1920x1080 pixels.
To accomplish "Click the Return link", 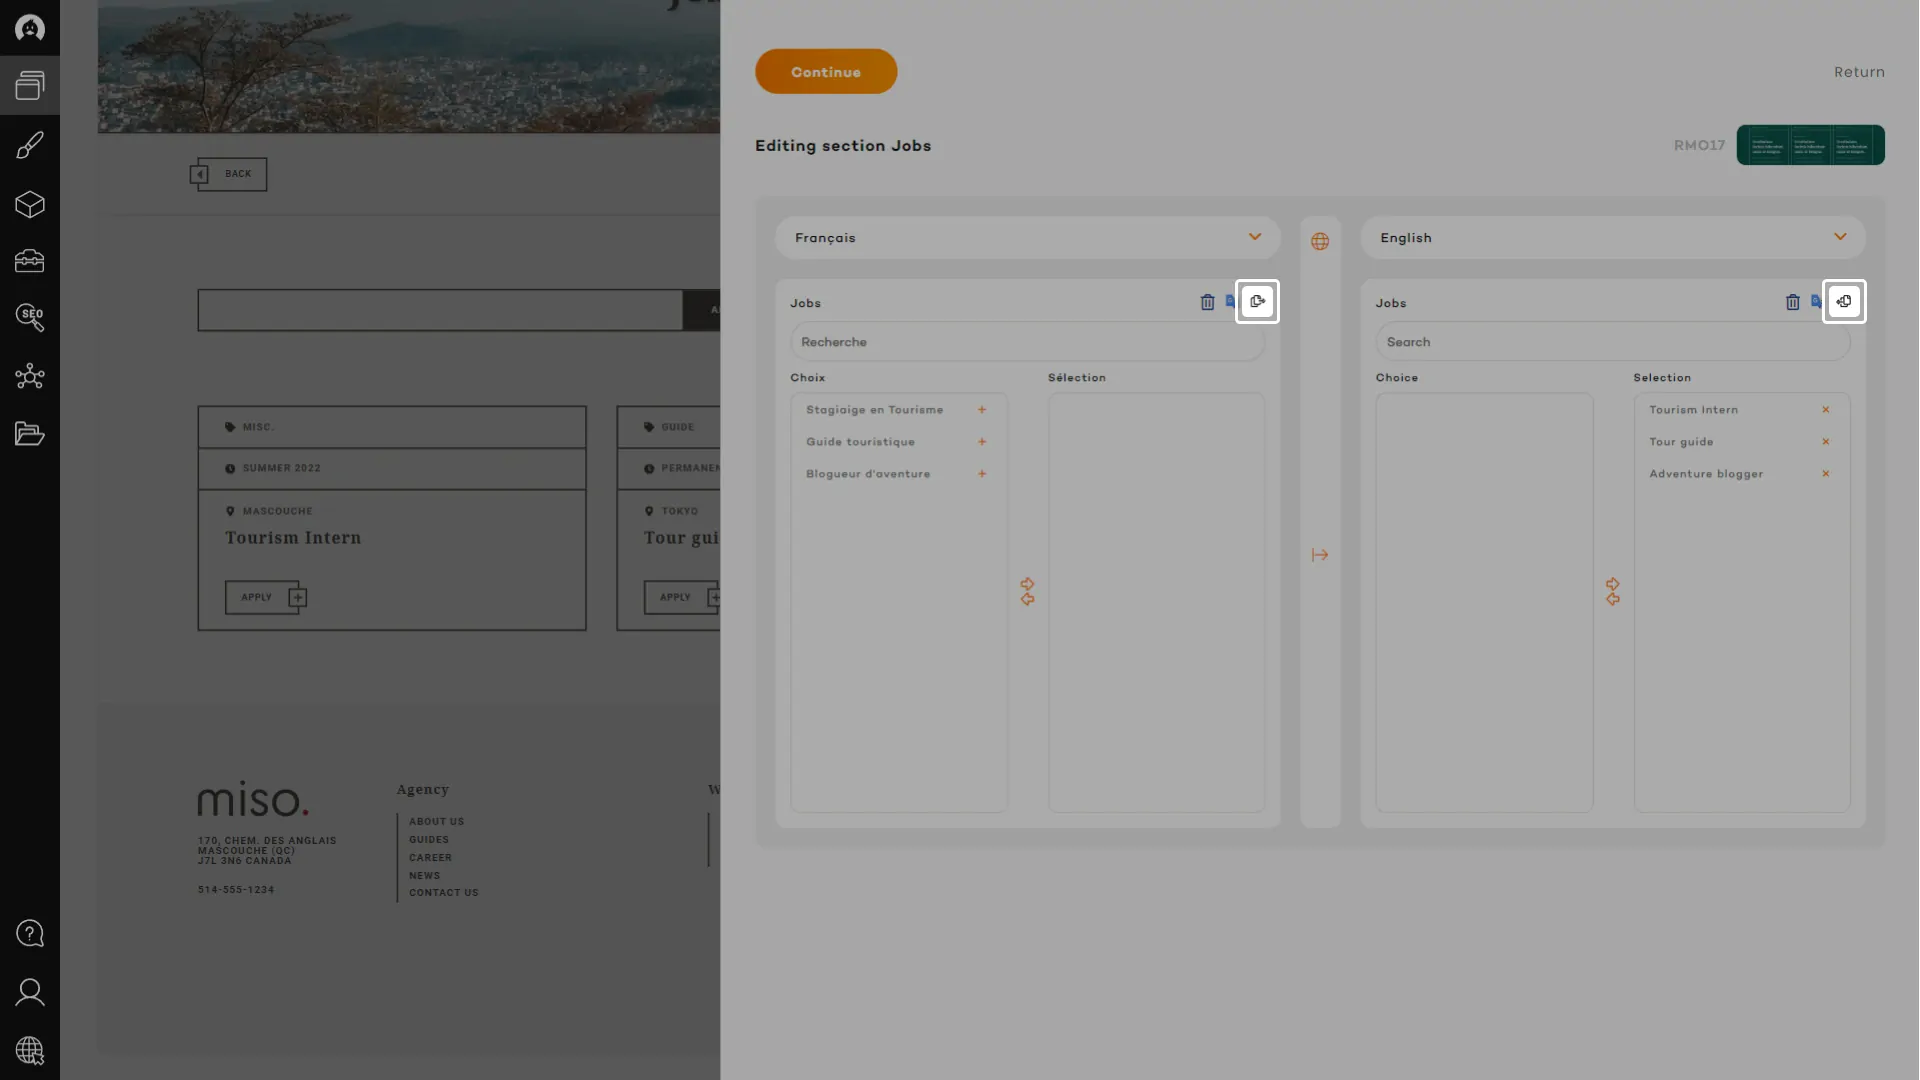I will tap(1858, 72).
